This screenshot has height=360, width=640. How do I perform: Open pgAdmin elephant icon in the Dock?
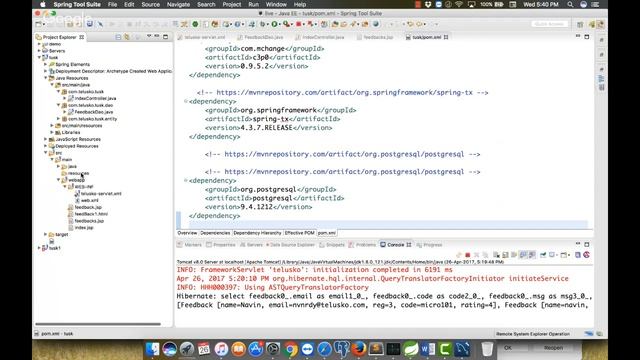click(342, 349)
